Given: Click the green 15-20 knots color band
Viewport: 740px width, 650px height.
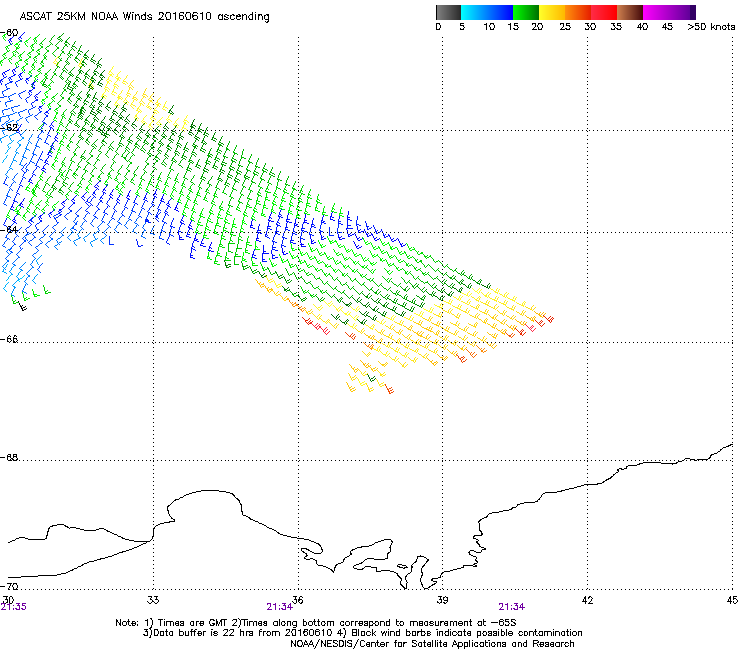Looking at the screenshot, I should tap(526, 12).
